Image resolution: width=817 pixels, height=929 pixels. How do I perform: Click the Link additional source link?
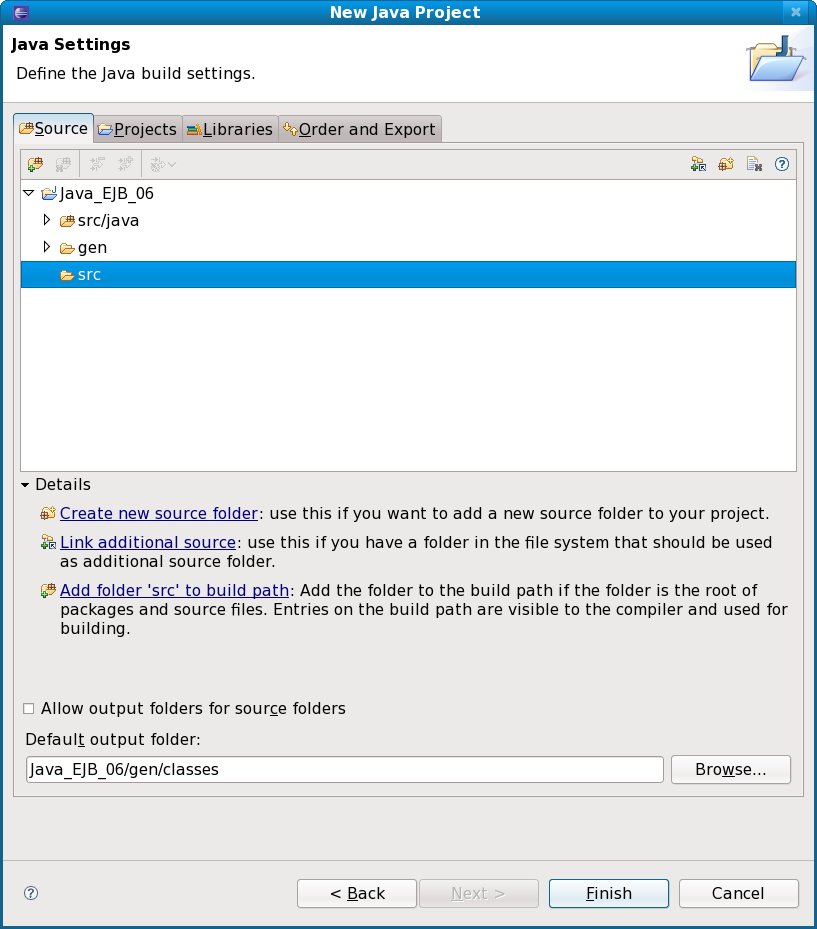pyautogui.click(x=147, y=542)
